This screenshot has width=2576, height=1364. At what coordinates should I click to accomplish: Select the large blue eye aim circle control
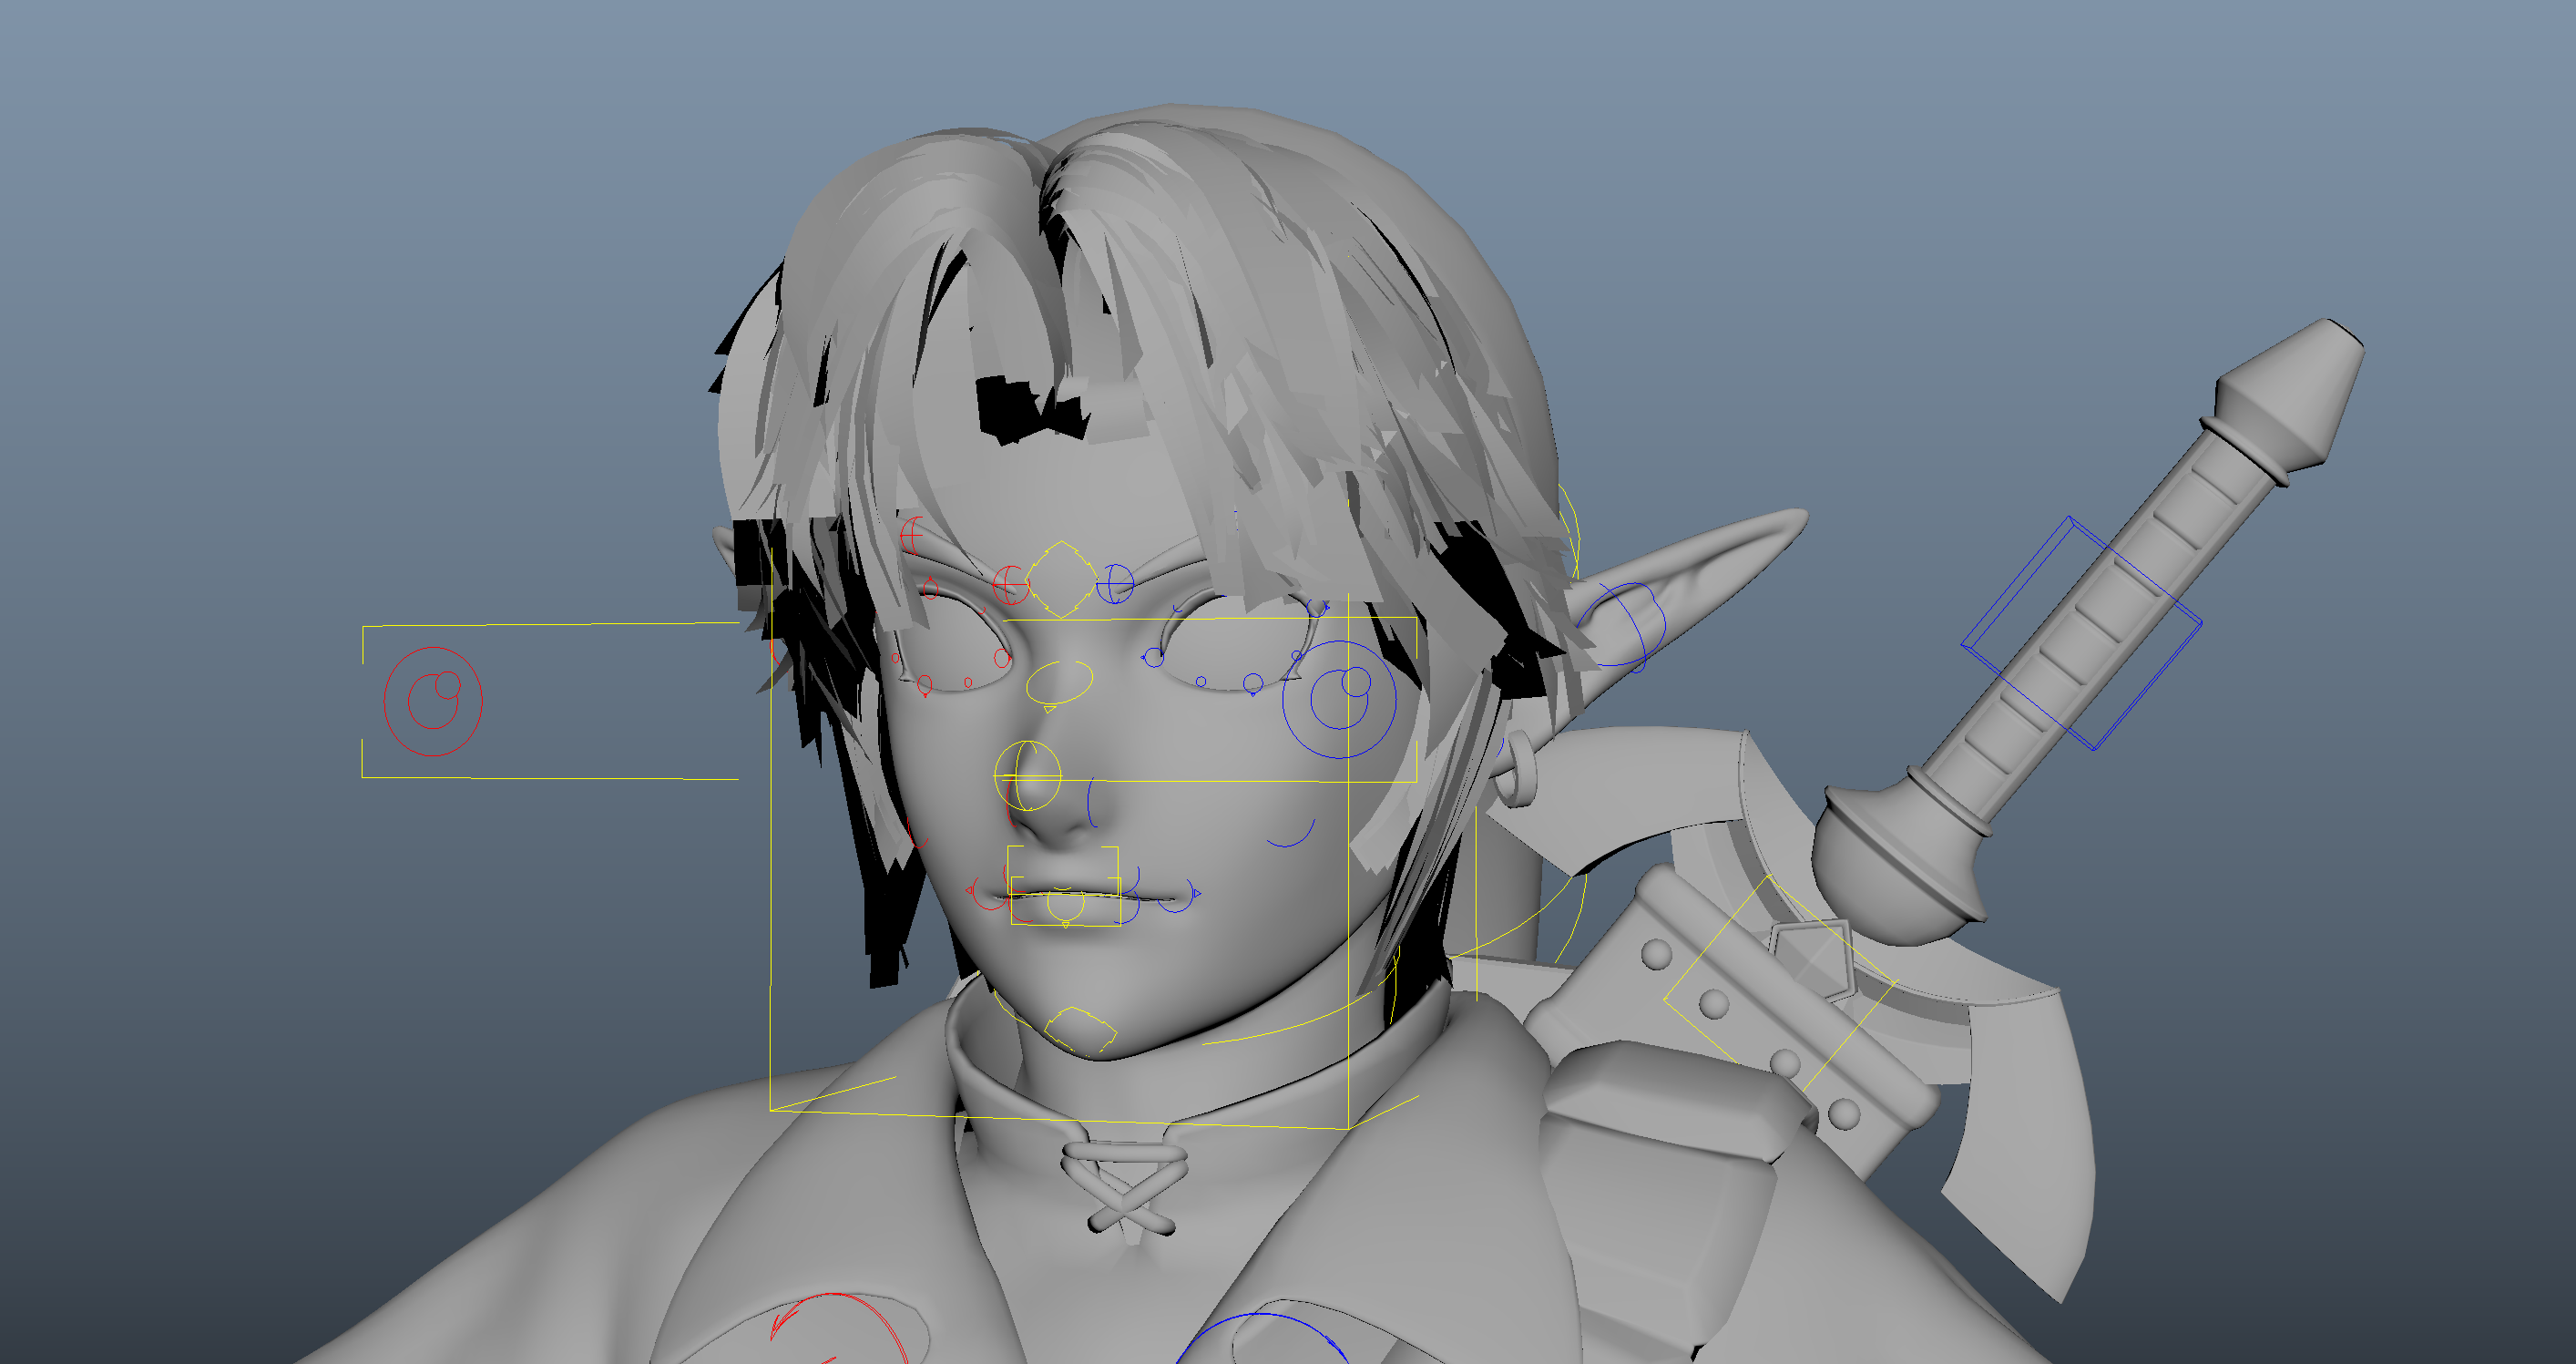coord(1339,699)
